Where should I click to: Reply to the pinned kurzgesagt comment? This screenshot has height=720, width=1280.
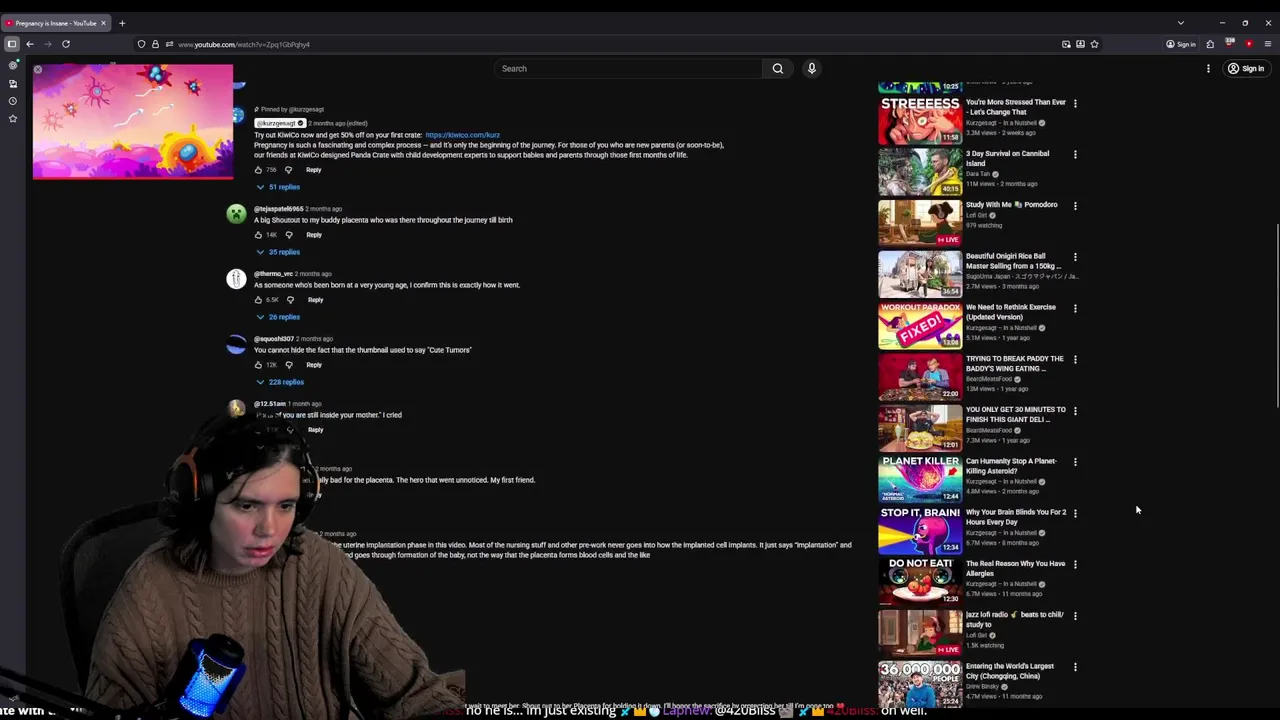314,170
